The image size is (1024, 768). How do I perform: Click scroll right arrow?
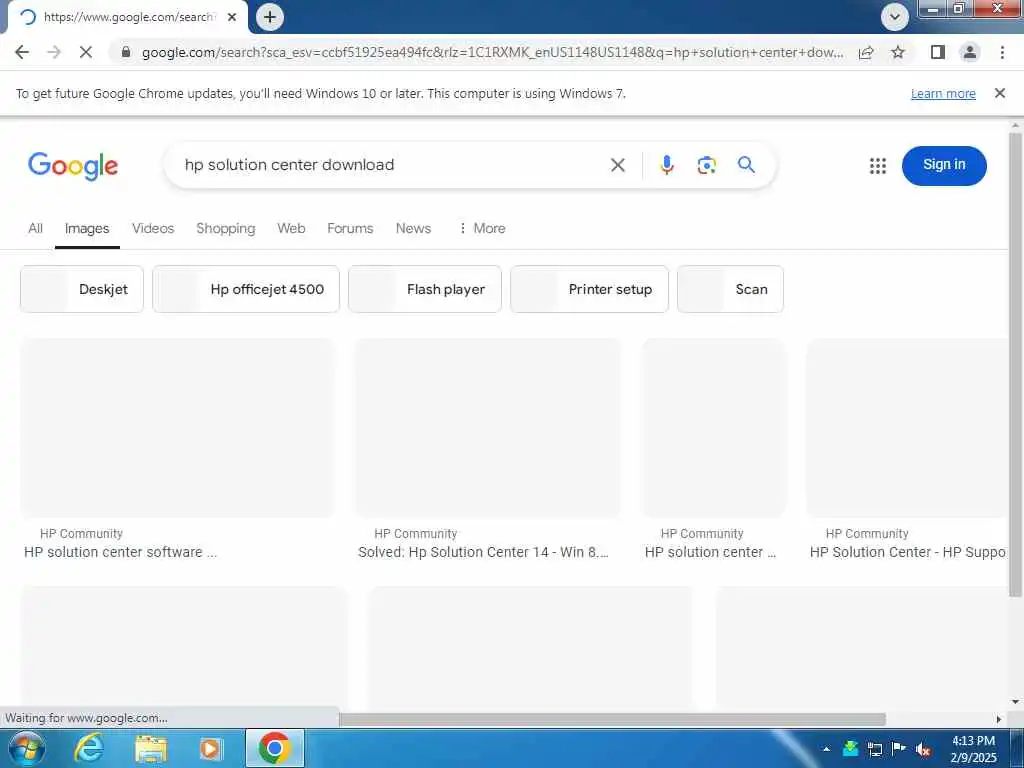tap(999, 719)
